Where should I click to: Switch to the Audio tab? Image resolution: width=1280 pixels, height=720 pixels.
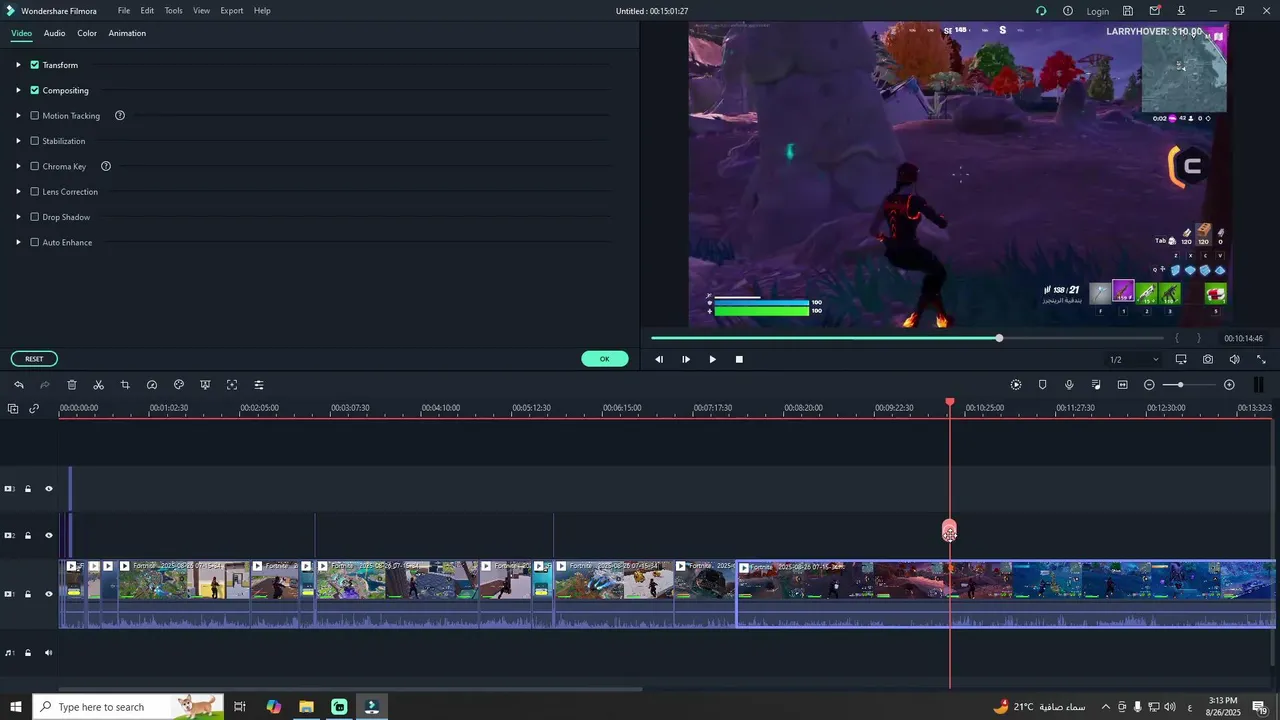click(54, 33)
